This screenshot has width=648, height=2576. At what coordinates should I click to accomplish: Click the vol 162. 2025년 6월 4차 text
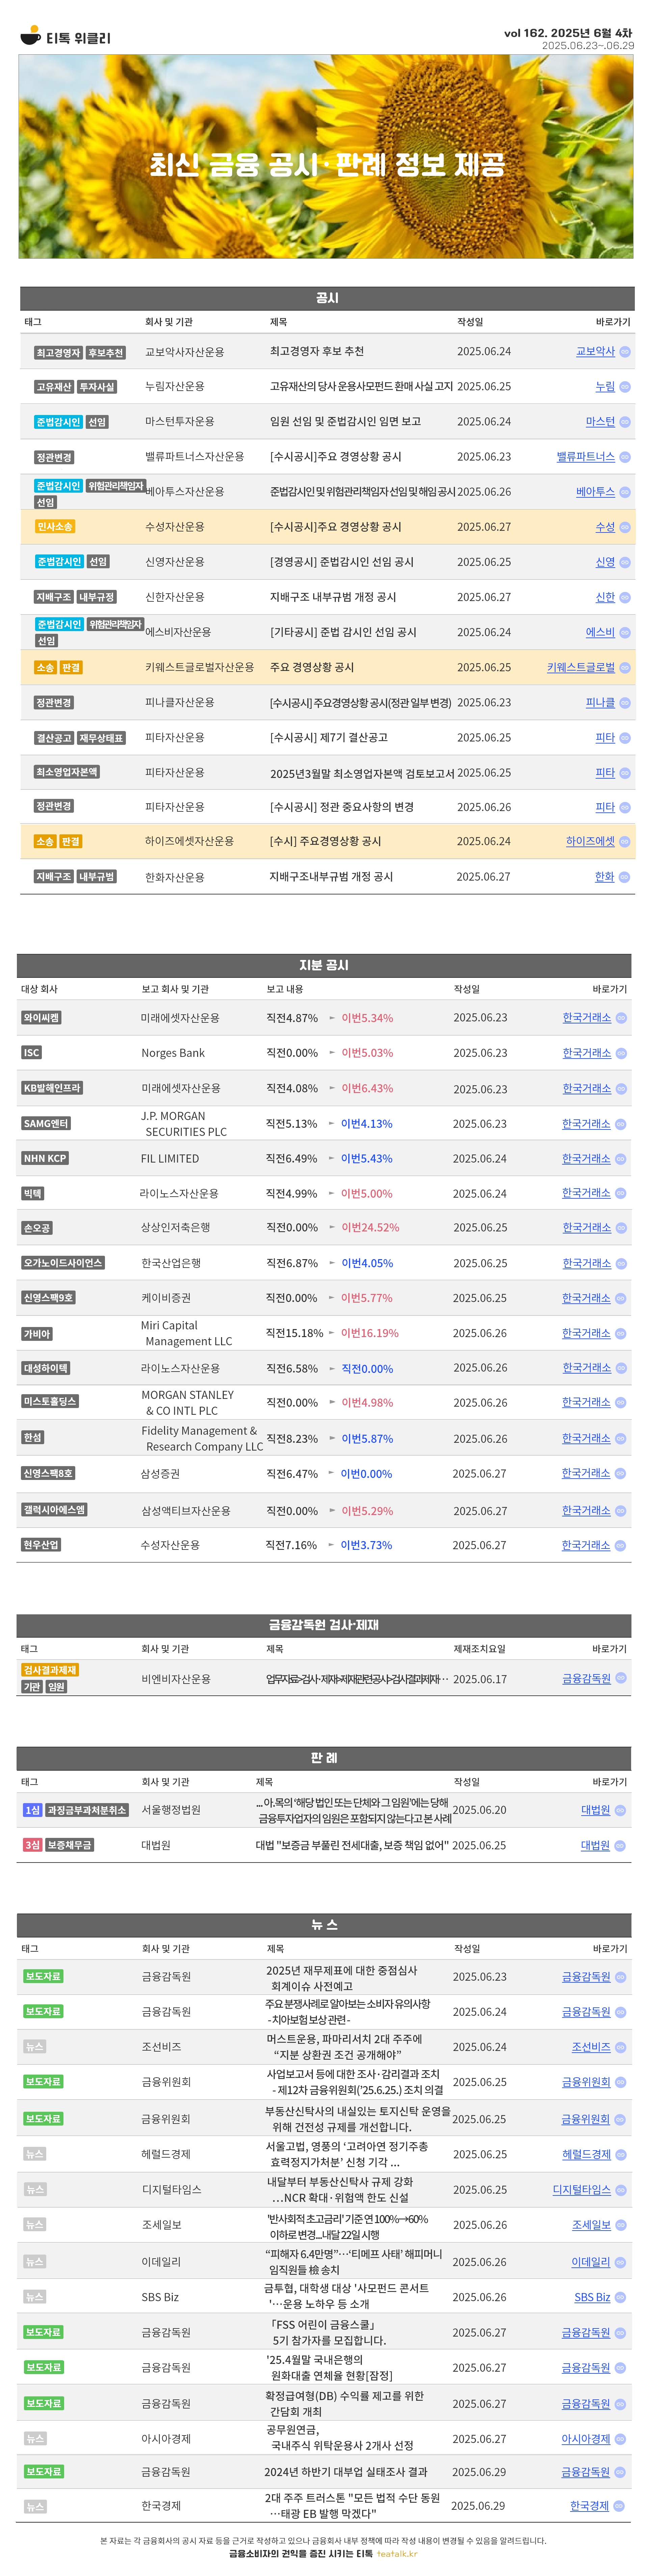568,33
